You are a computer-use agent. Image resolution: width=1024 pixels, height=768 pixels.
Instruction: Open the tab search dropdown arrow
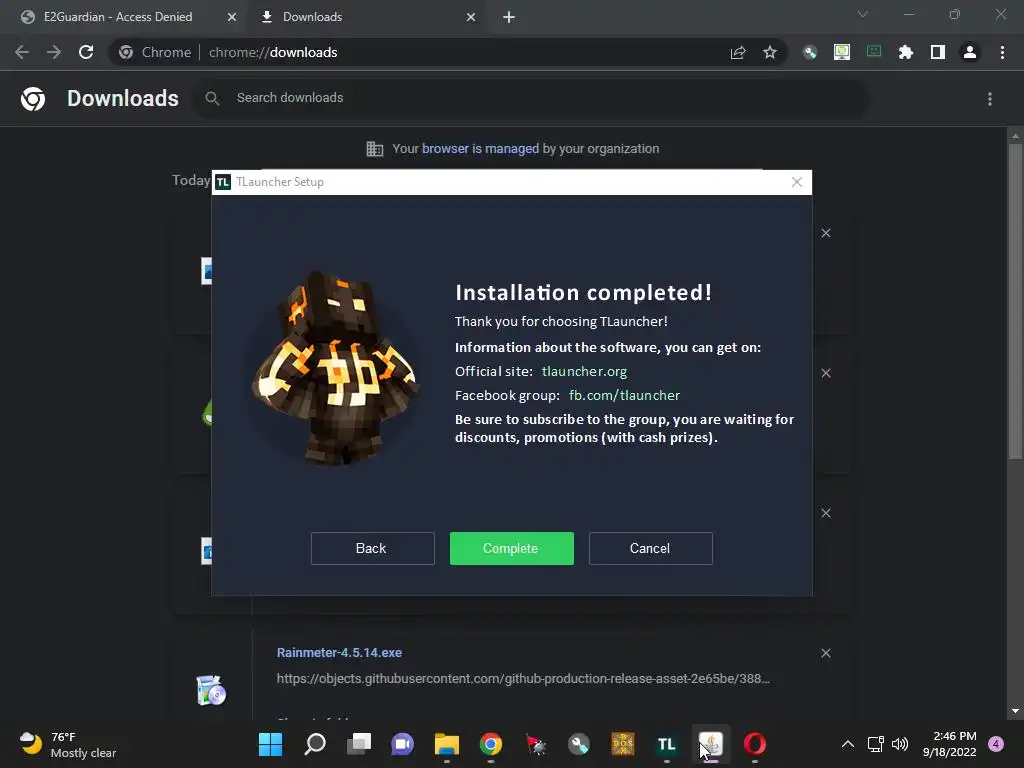tap(863, 14)
